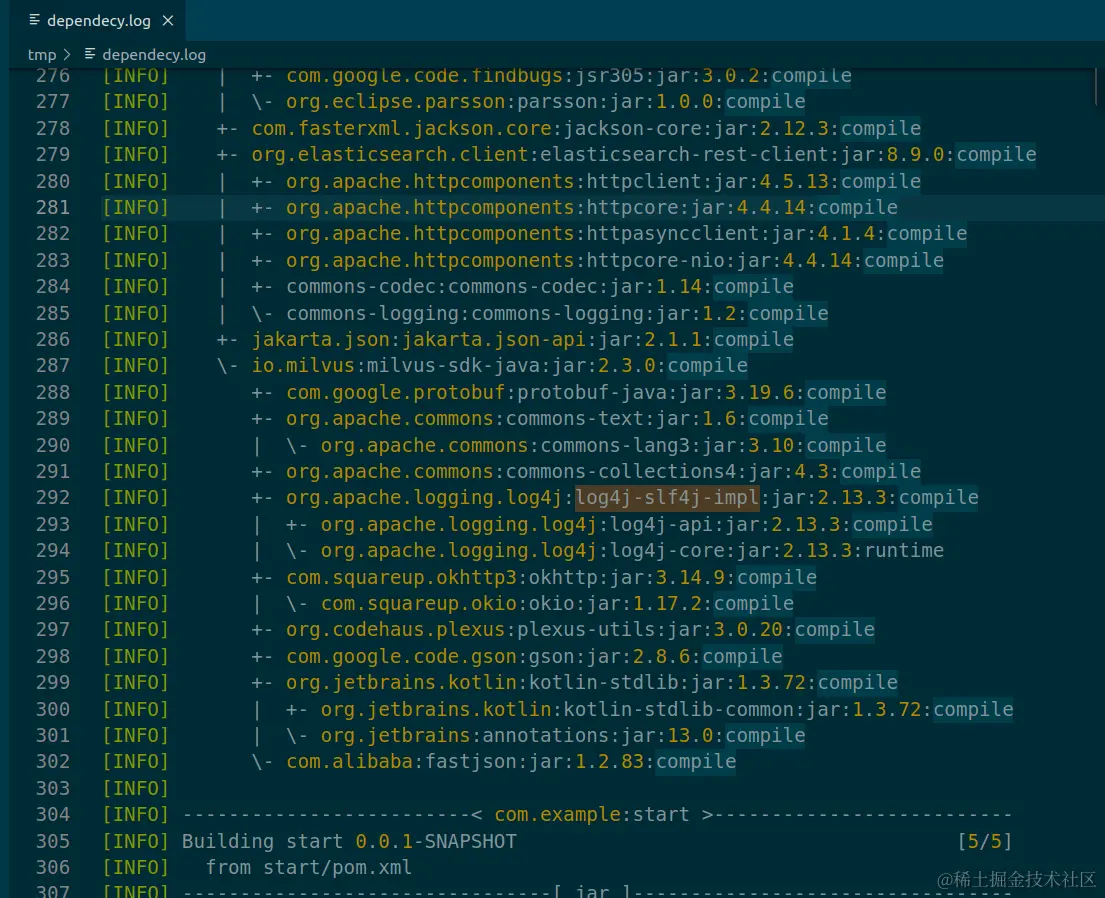Click protobuf-java on line 288
This screenshot has height=898, width=1105.
click(x=591, y=392)
